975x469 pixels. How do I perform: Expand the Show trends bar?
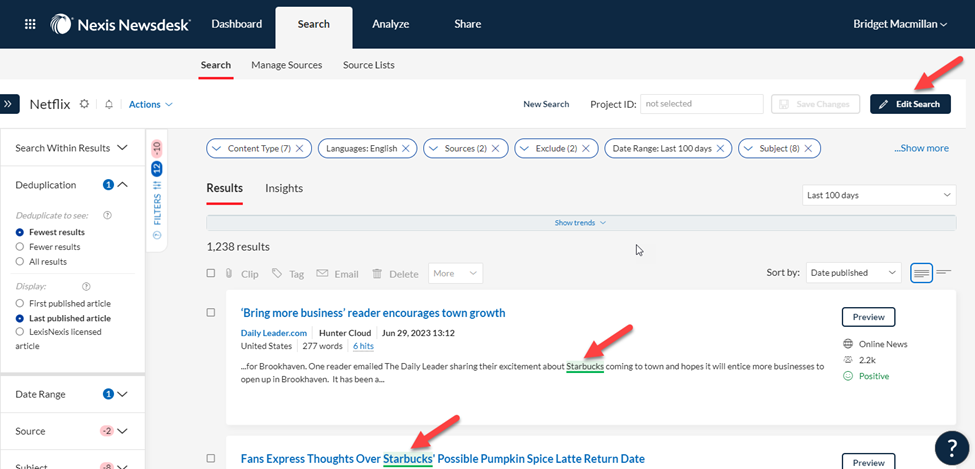(581, 223)
